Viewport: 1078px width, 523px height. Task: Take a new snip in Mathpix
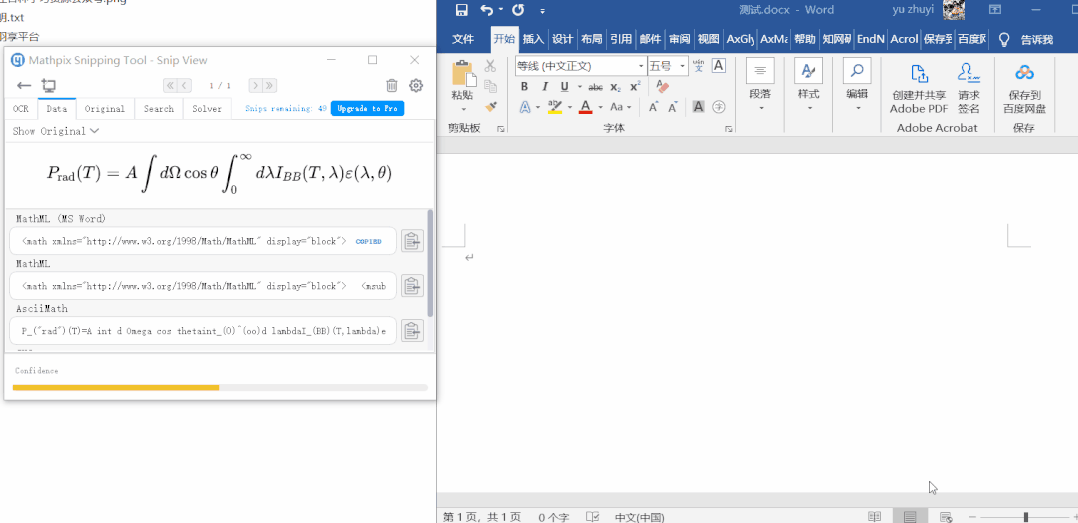48,86
